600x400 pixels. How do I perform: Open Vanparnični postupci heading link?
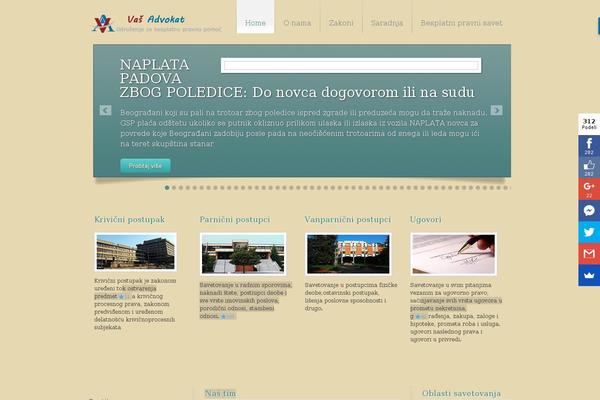[x=347, y=220]
